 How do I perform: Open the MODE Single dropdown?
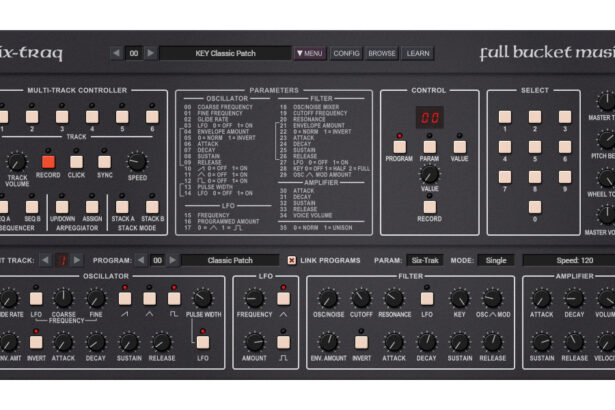click(496, 260)
